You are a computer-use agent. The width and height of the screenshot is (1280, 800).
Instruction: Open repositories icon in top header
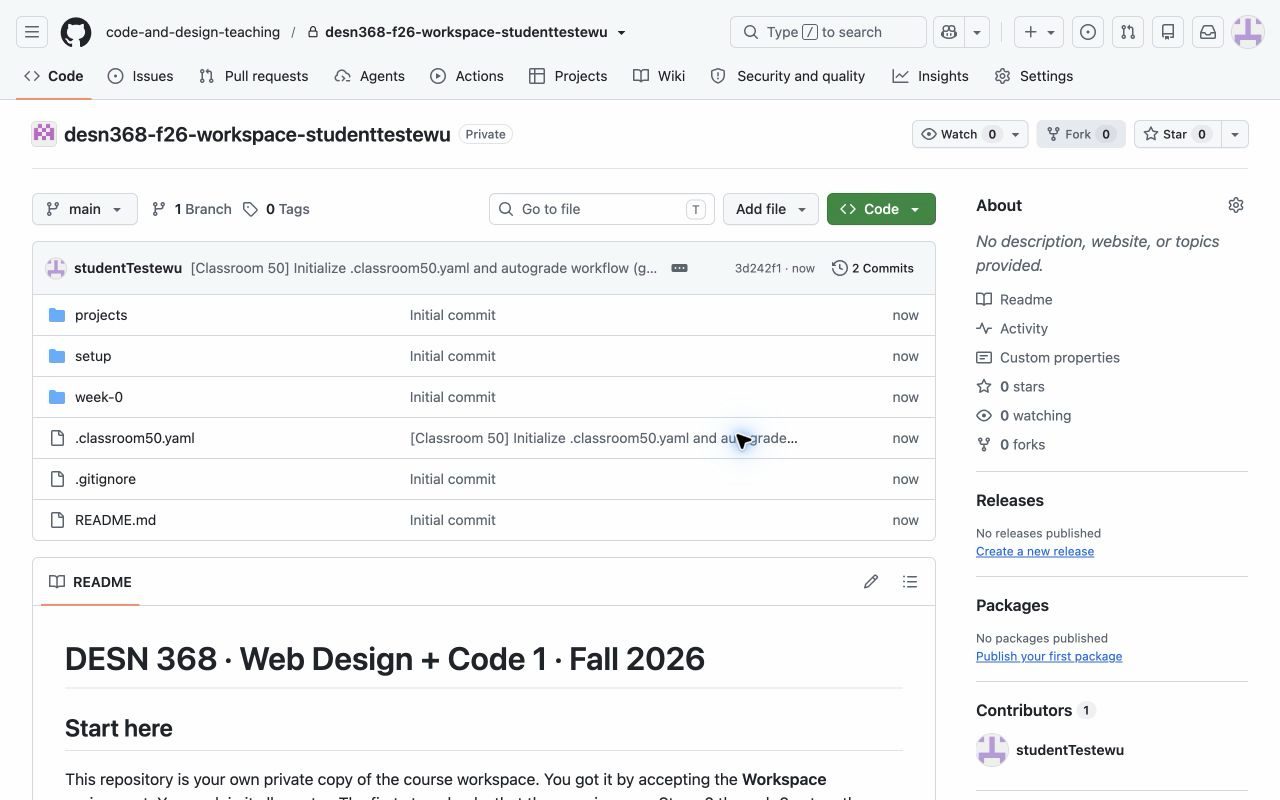[x=1168, y=32]
